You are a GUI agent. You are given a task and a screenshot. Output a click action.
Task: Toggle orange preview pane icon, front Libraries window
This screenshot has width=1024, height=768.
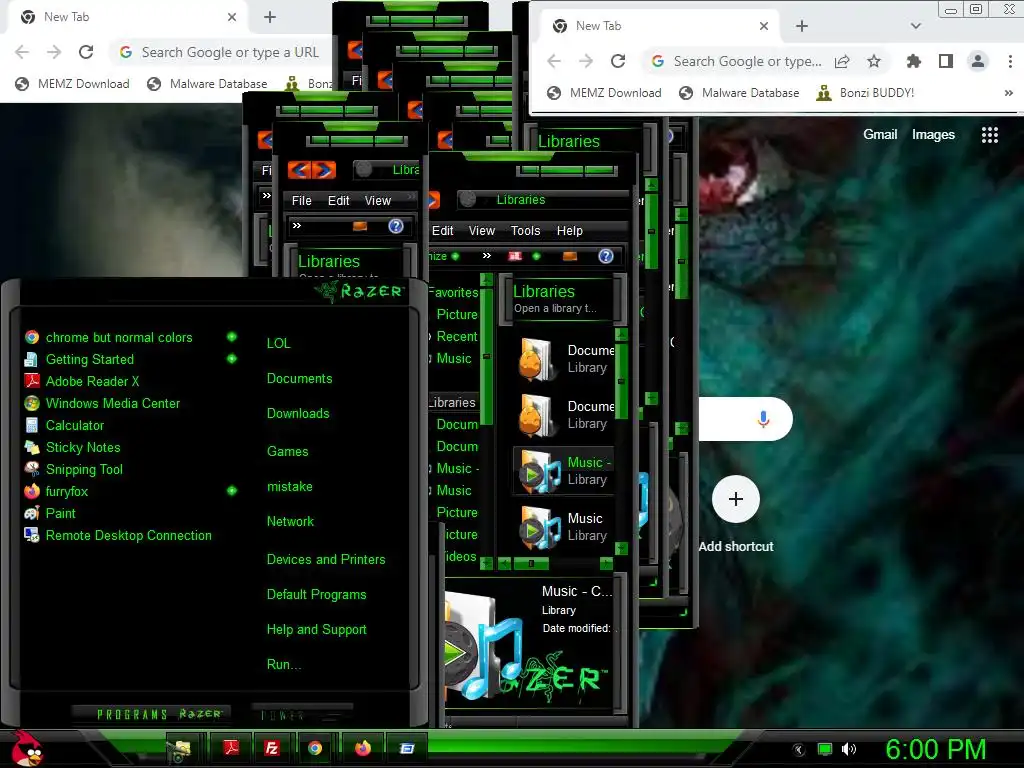(570, 256)
